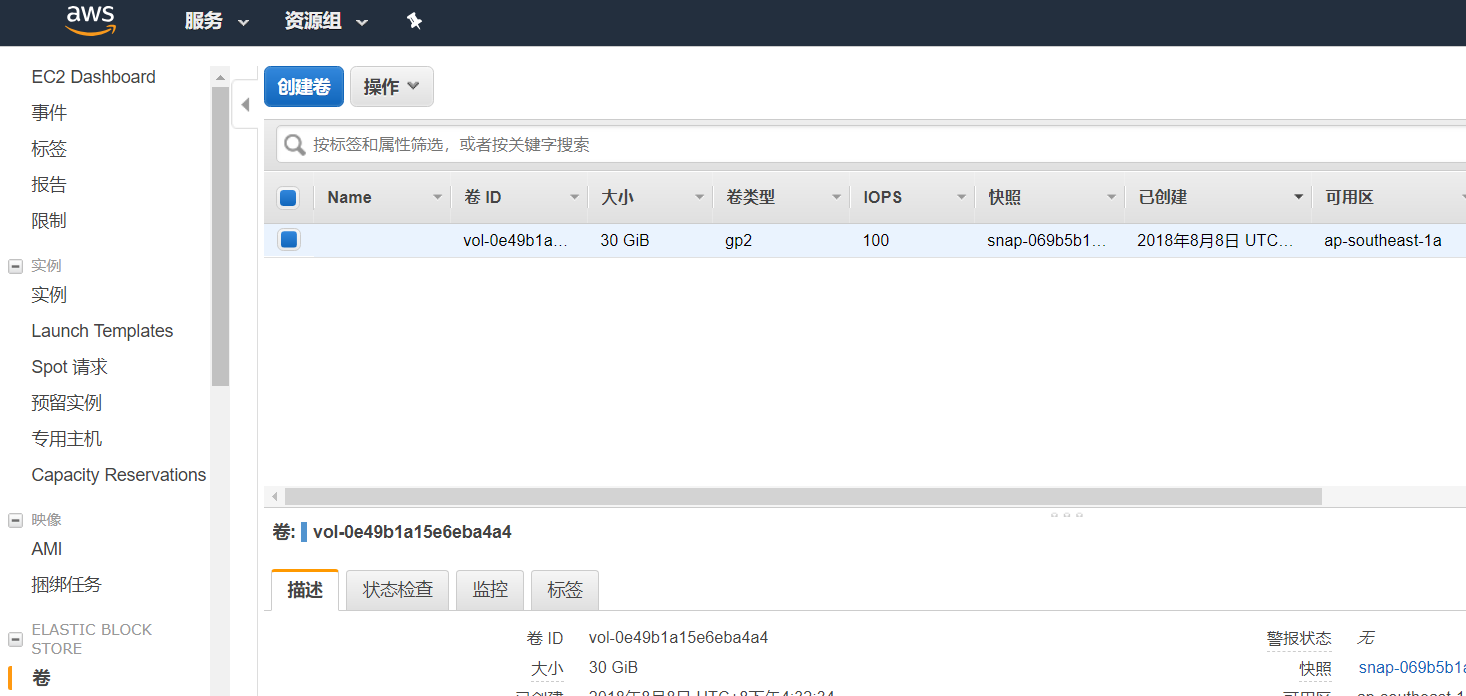Click horizontal scrollbar left arrow
1466x696 pixels.
[x=274, y=497]
